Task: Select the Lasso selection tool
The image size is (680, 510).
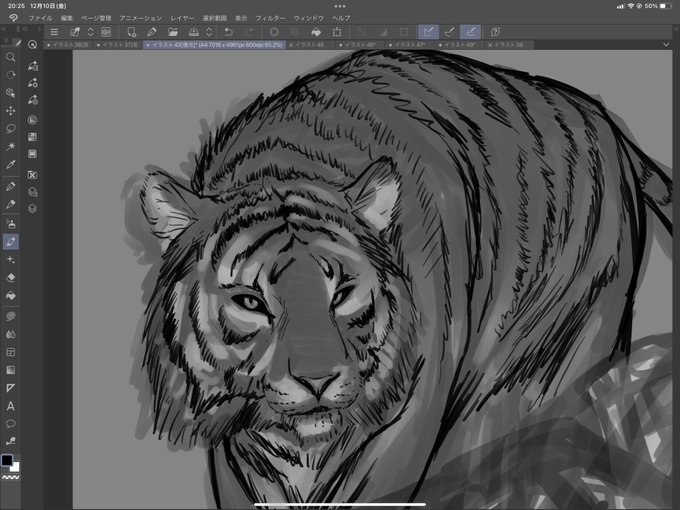Action: pos(11,129)
